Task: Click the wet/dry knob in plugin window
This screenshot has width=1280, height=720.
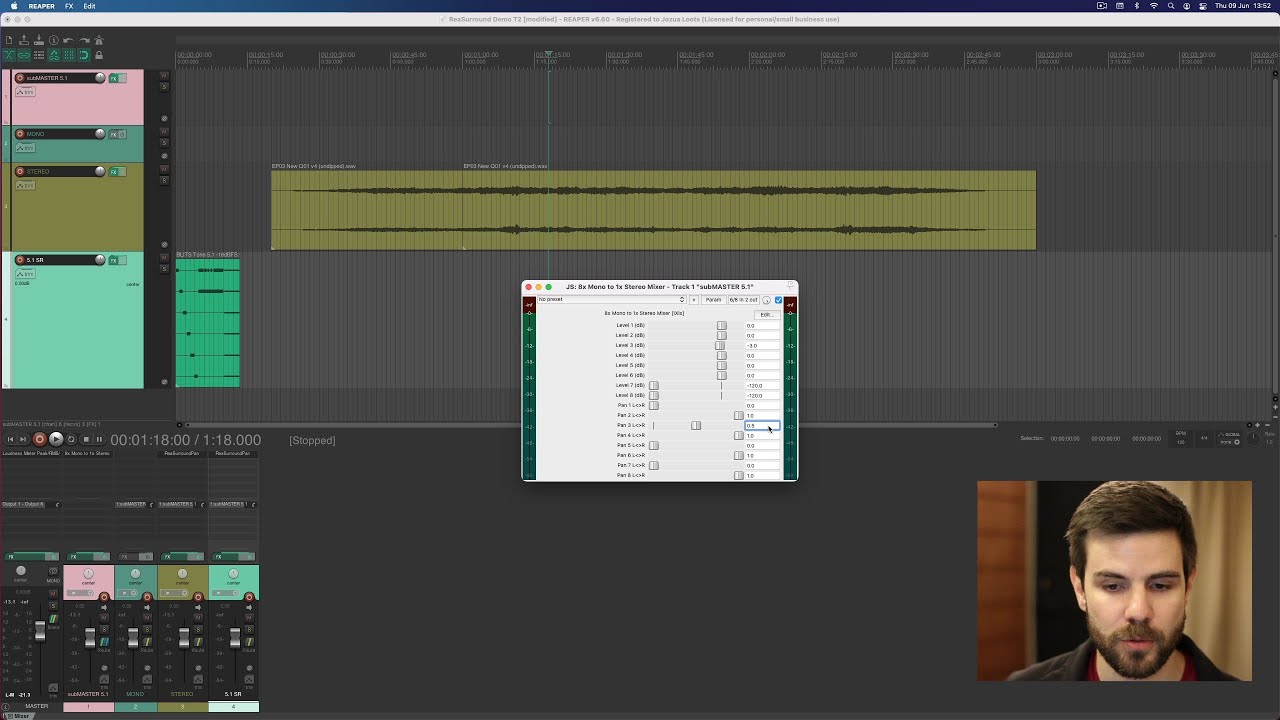Action: pyautogui.click(x=766, y=300)
